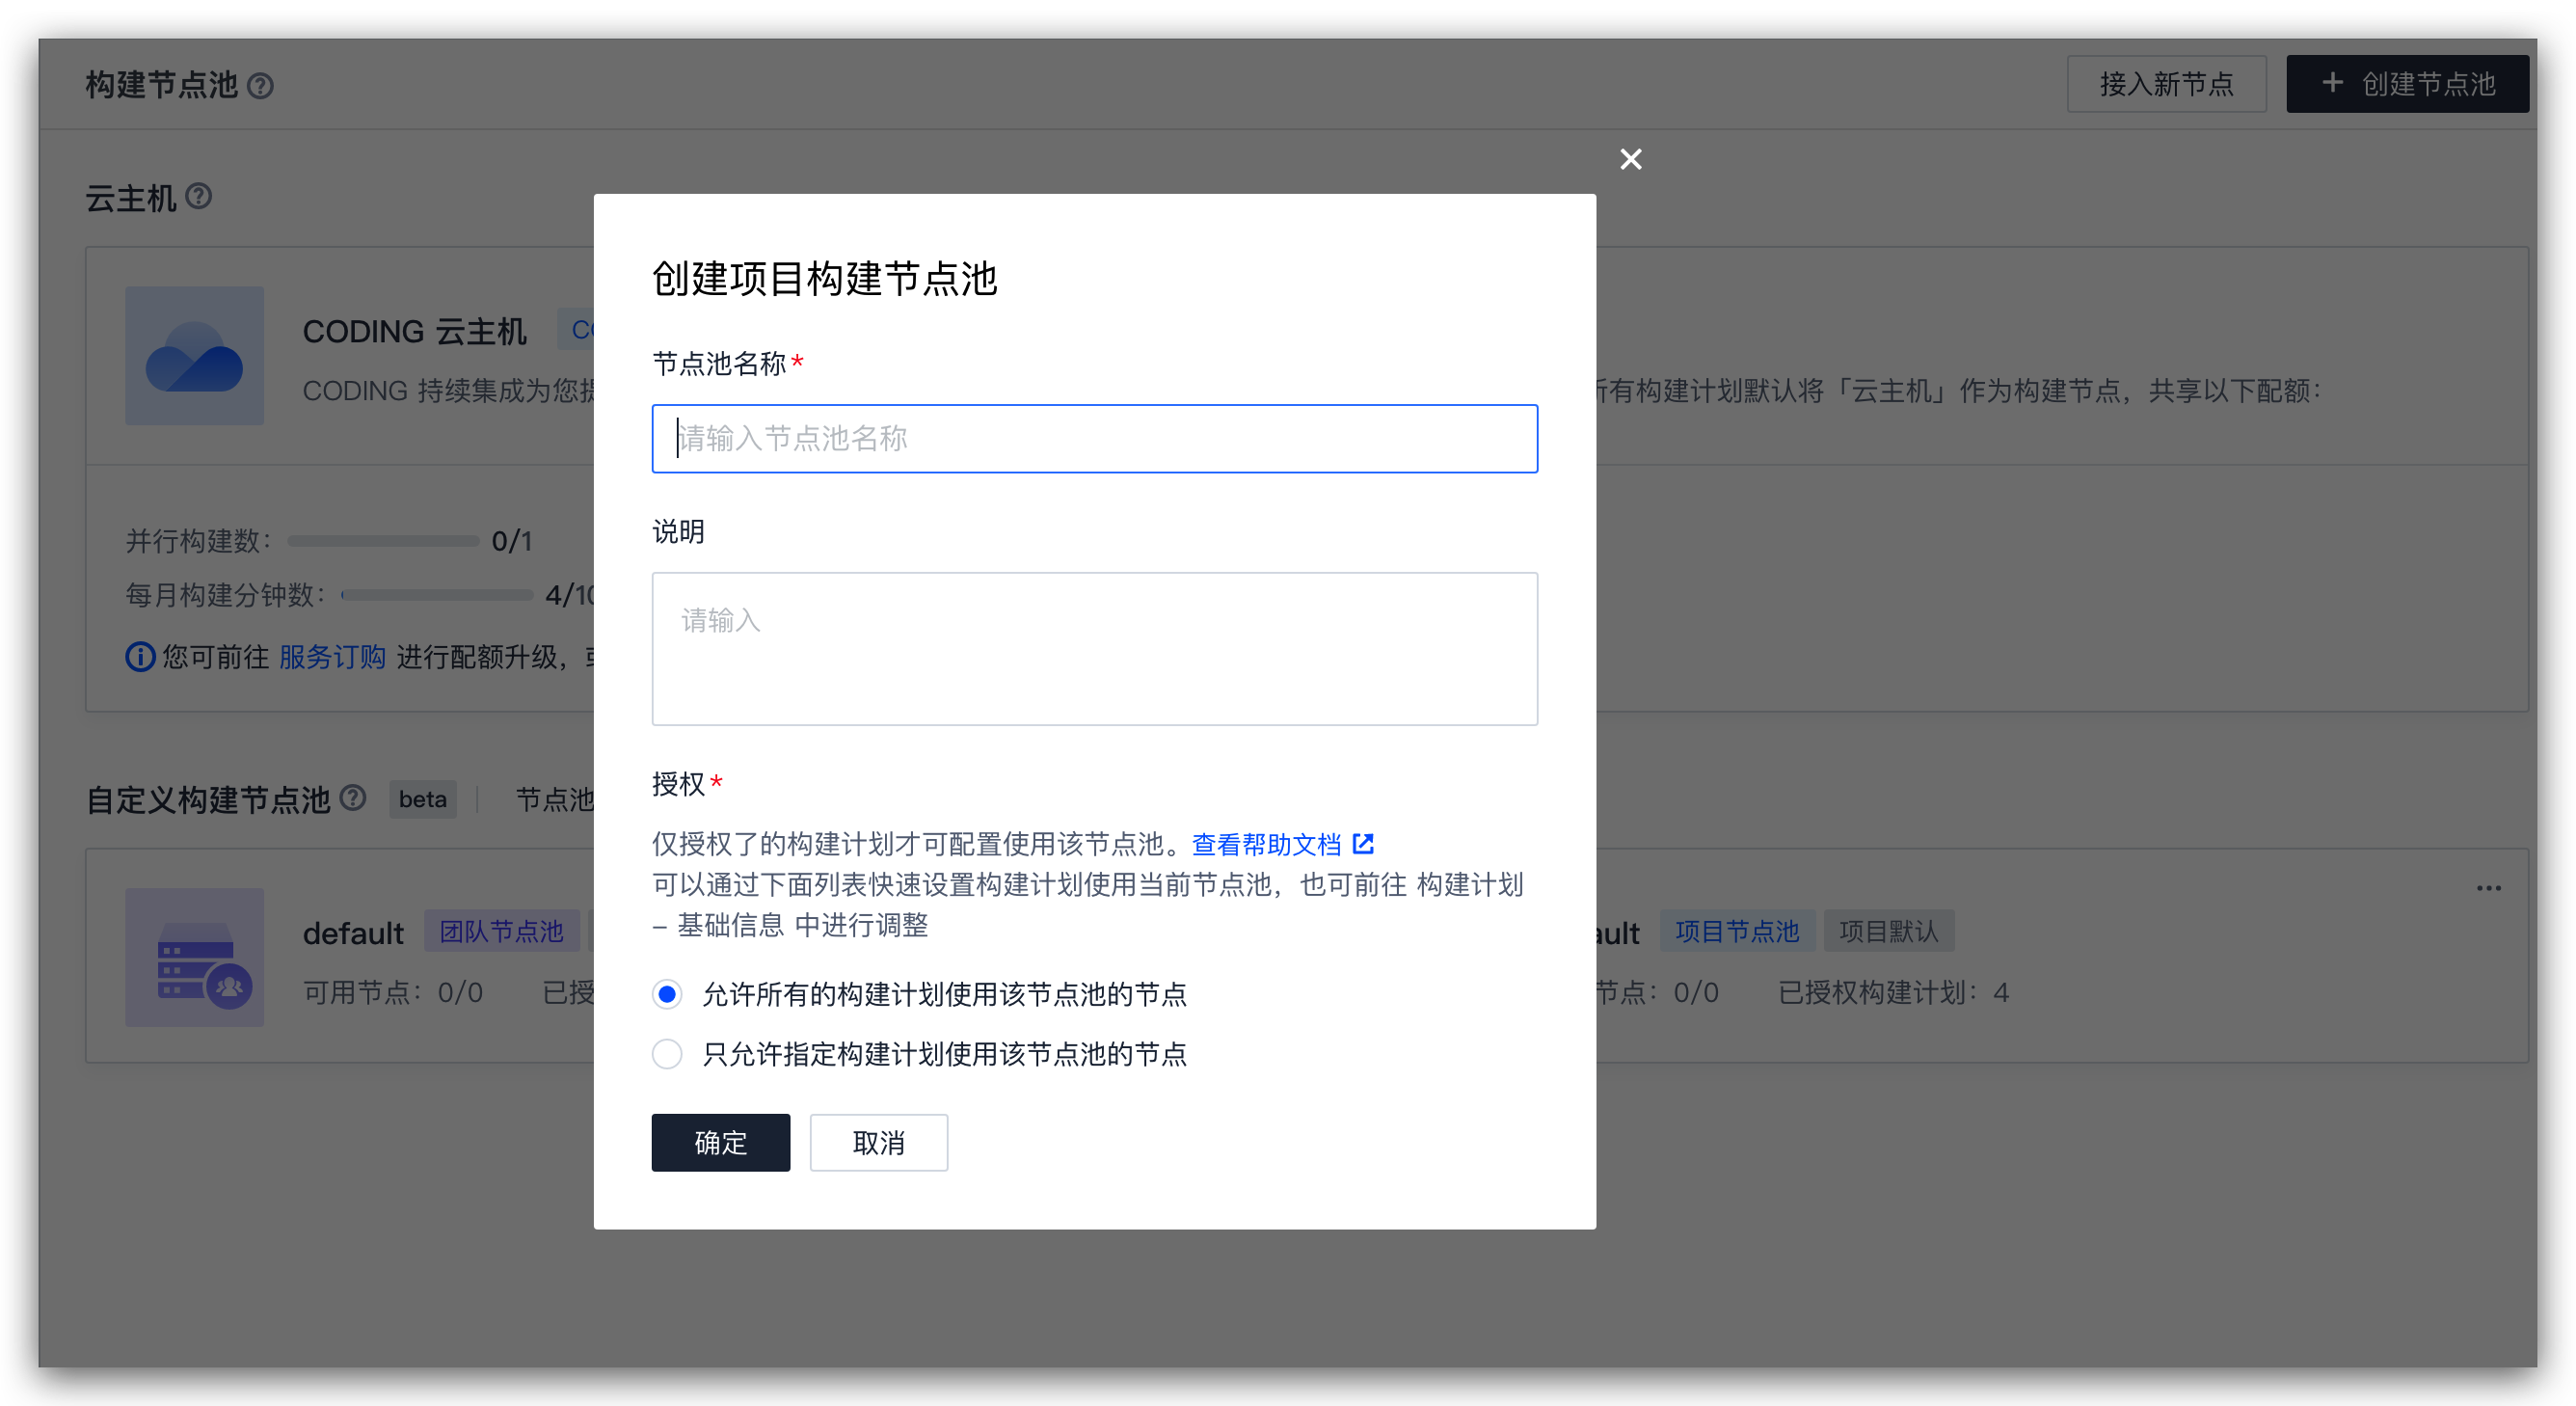Open 查看帮助文档 help link
This screenshot has height=1406, width=2576.
tap(1266, 845)
